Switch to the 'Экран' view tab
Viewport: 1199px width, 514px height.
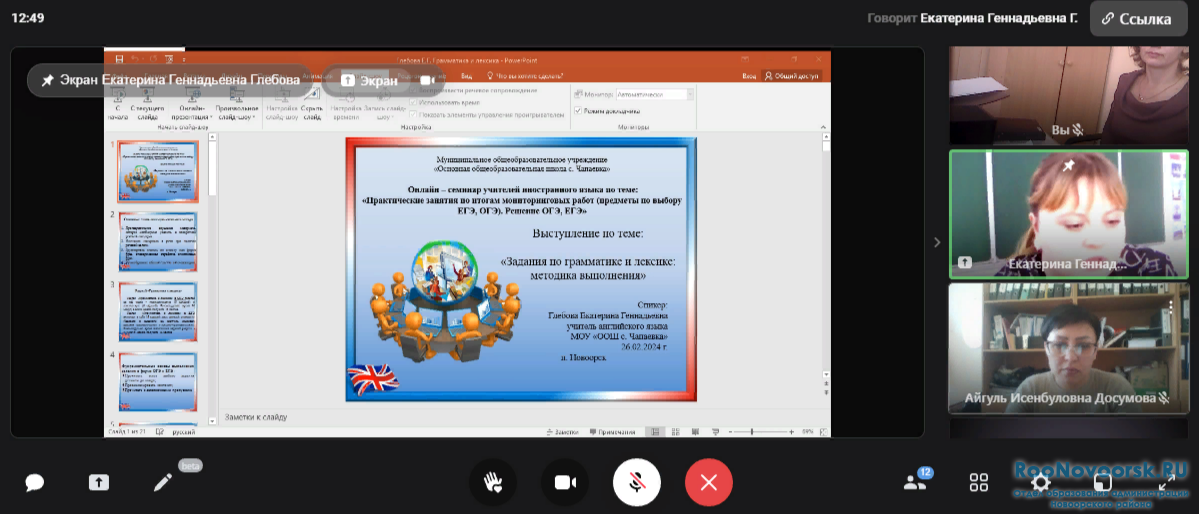point(369,80)
